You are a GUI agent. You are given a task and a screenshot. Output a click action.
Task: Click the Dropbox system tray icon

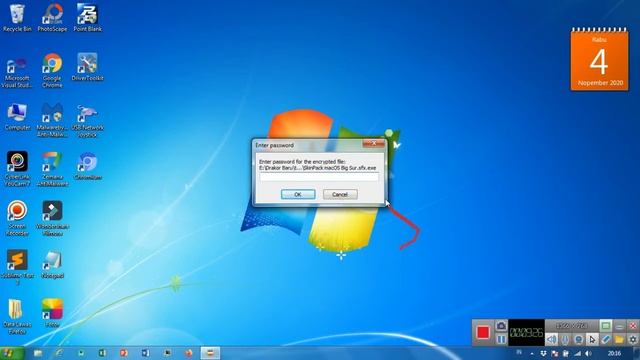(543, 353)
